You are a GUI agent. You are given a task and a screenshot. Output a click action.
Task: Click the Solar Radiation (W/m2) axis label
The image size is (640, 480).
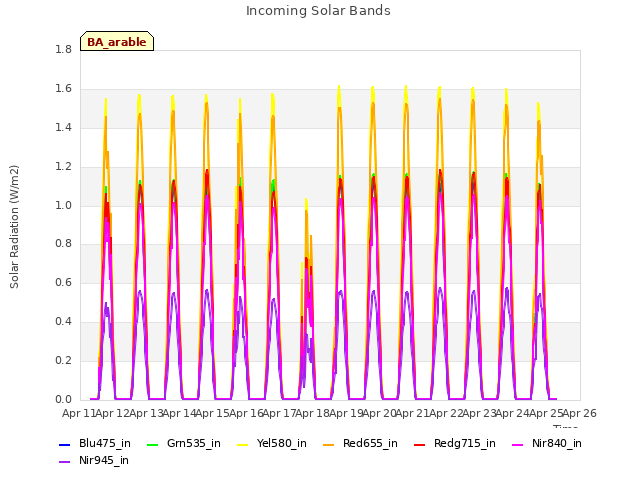tap(14, 227)
